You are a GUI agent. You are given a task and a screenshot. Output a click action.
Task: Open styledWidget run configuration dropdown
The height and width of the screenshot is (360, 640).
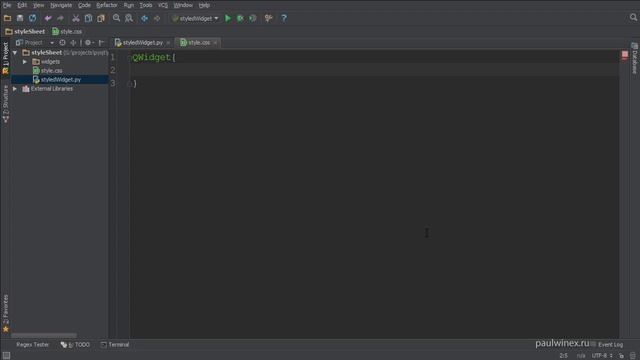[196, 18]
